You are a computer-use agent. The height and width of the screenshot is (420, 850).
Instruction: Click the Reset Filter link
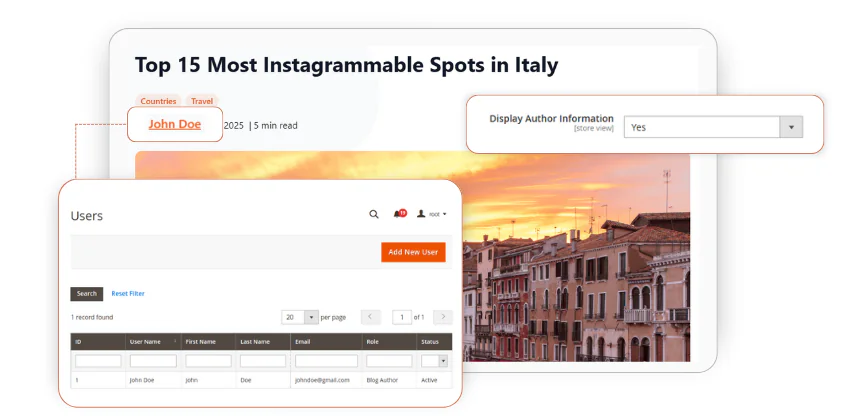coord(128,294)
